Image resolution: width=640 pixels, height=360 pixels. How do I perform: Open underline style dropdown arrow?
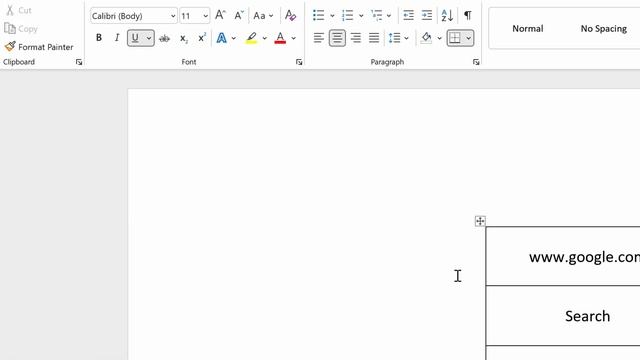pos(149,38)
